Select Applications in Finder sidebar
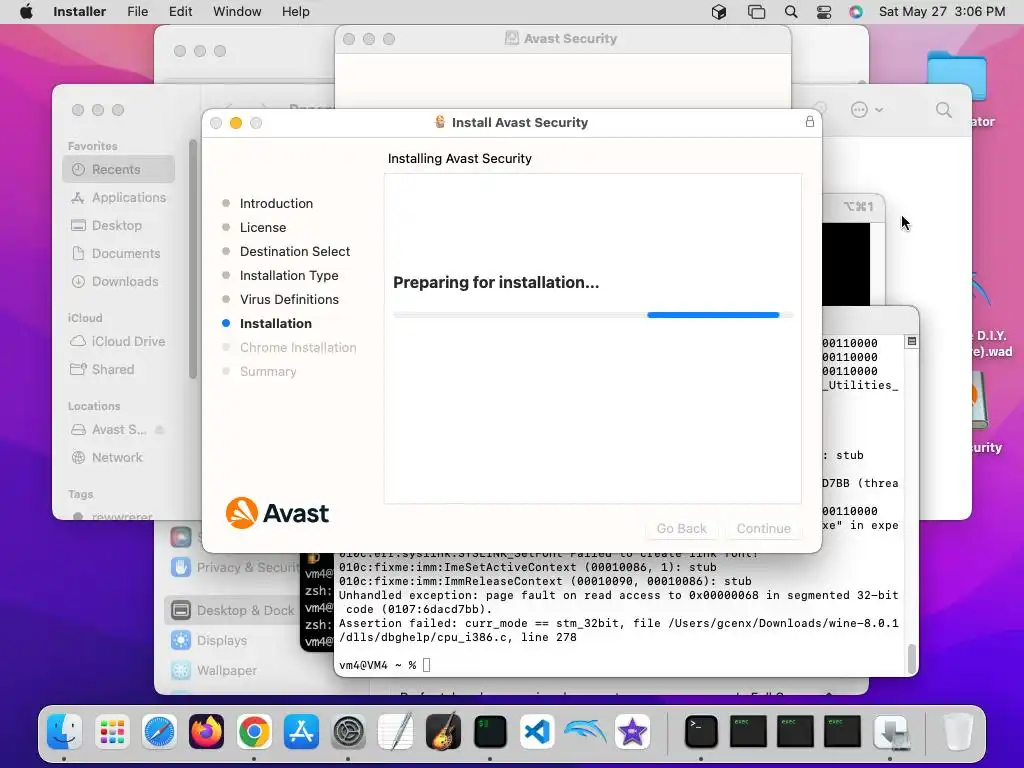The width and height of the screenshot is (1024, 768). (x=119, y=197)
